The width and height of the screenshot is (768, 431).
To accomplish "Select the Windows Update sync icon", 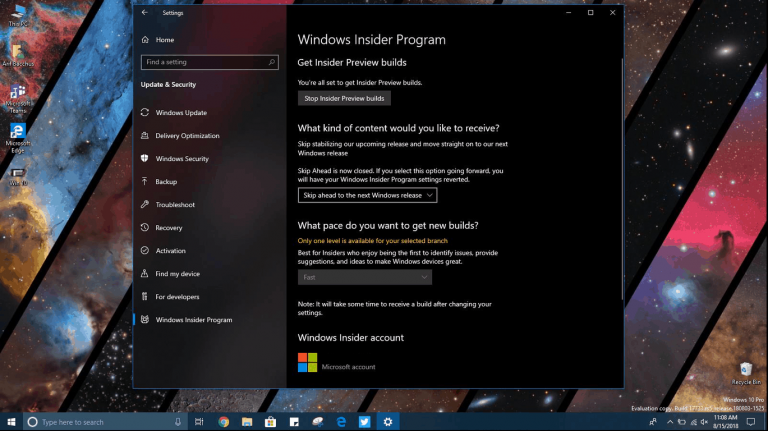I will [145, 113].
